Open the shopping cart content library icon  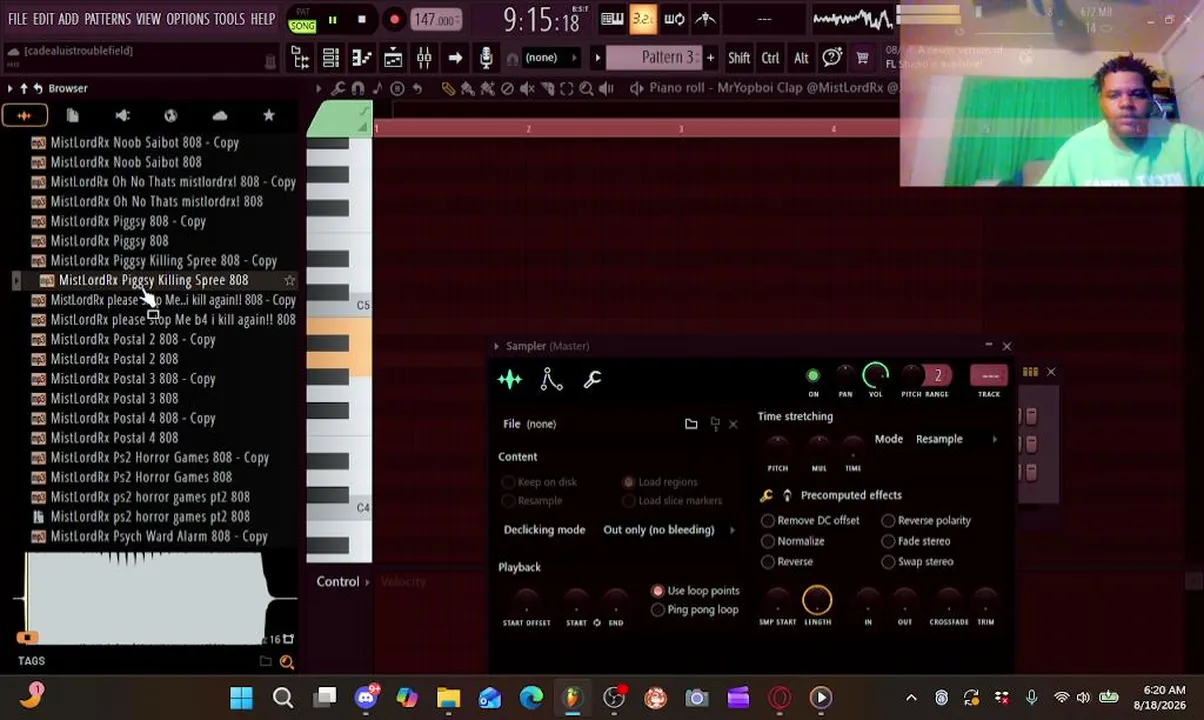[x=862, y=58]
